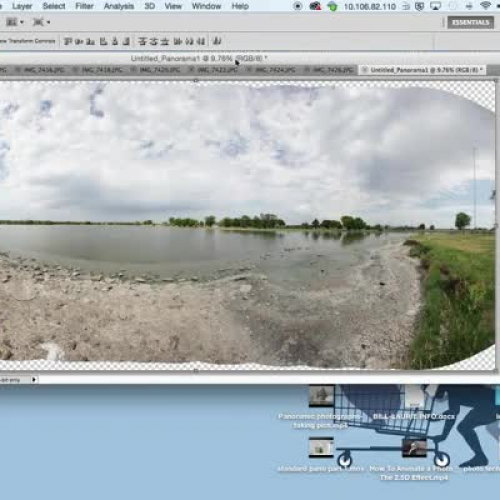Screen dimensions: 500x500
Task: Open the status bar info popup arrow
Action: tap(34, 379)
